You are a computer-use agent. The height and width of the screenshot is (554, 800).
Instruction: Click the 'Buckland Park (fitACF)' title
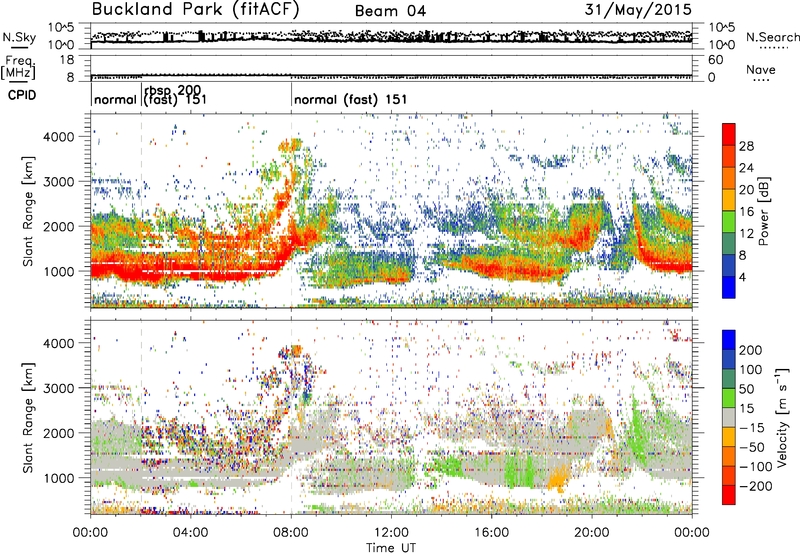pos(195,10)
